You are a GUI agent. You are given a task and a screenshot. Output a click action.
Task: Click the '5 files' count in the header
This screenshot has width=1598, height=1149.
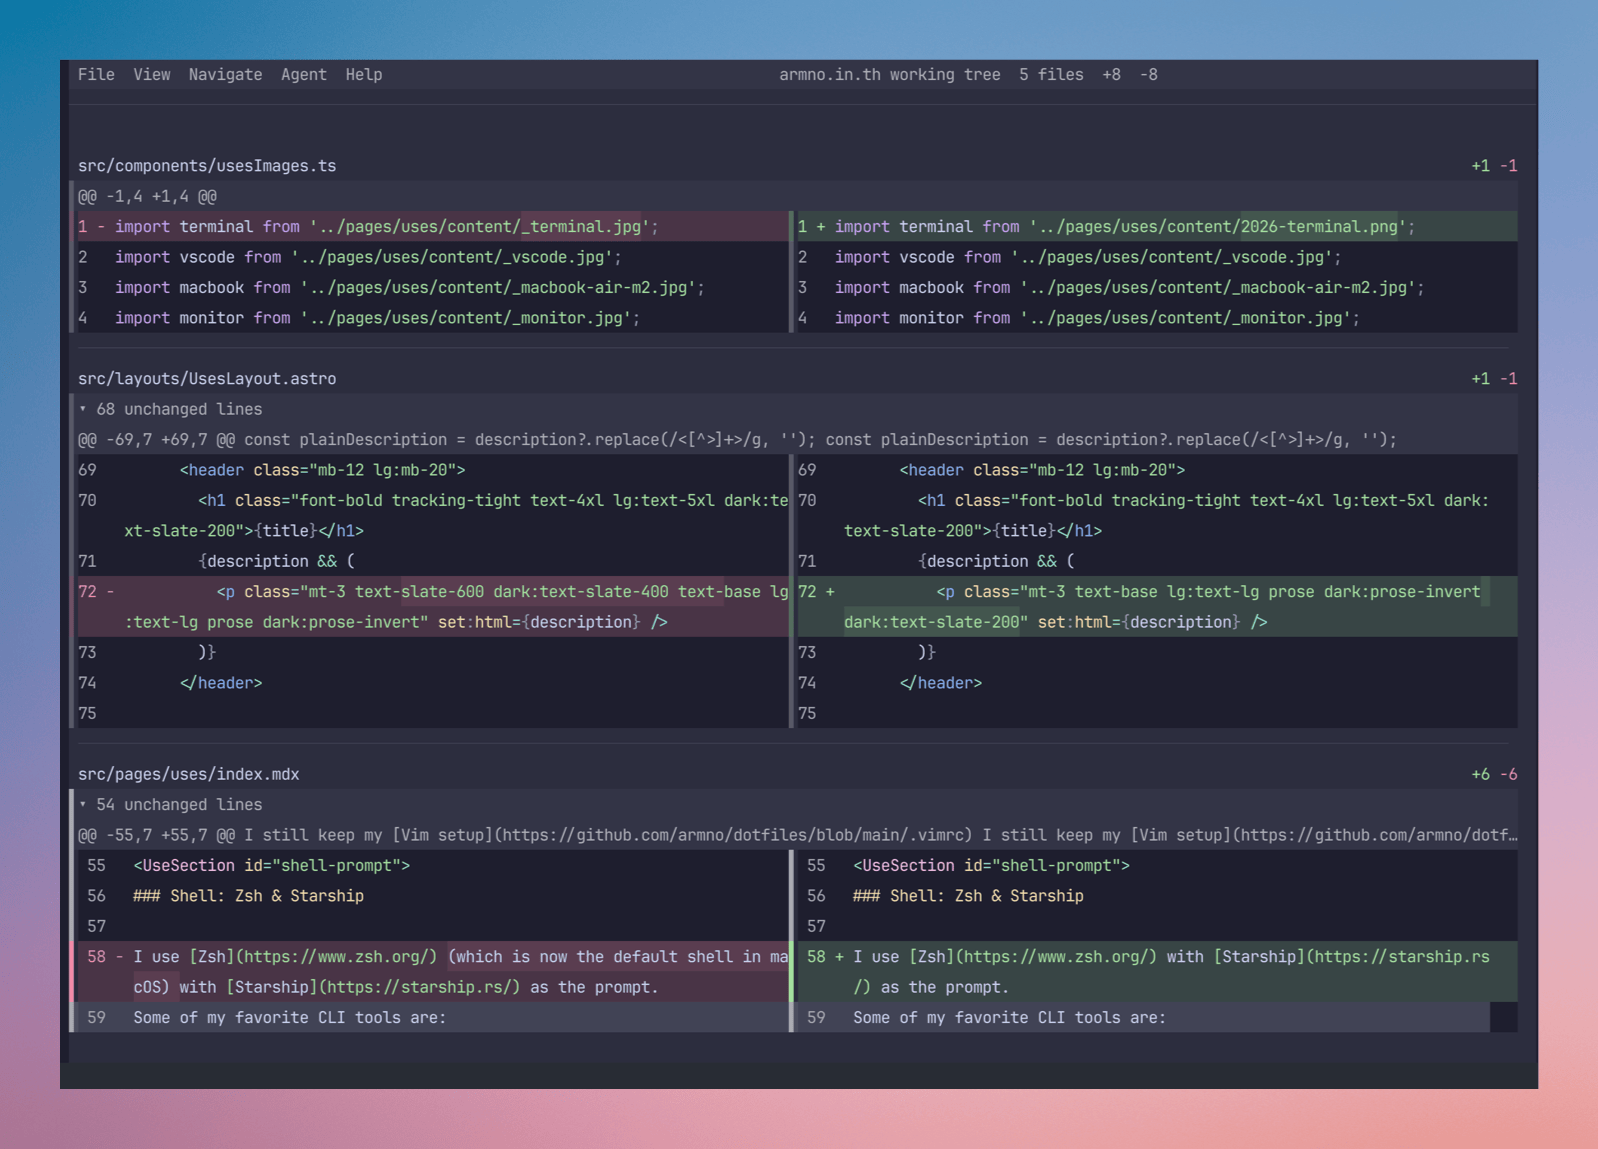[1051, 75]
